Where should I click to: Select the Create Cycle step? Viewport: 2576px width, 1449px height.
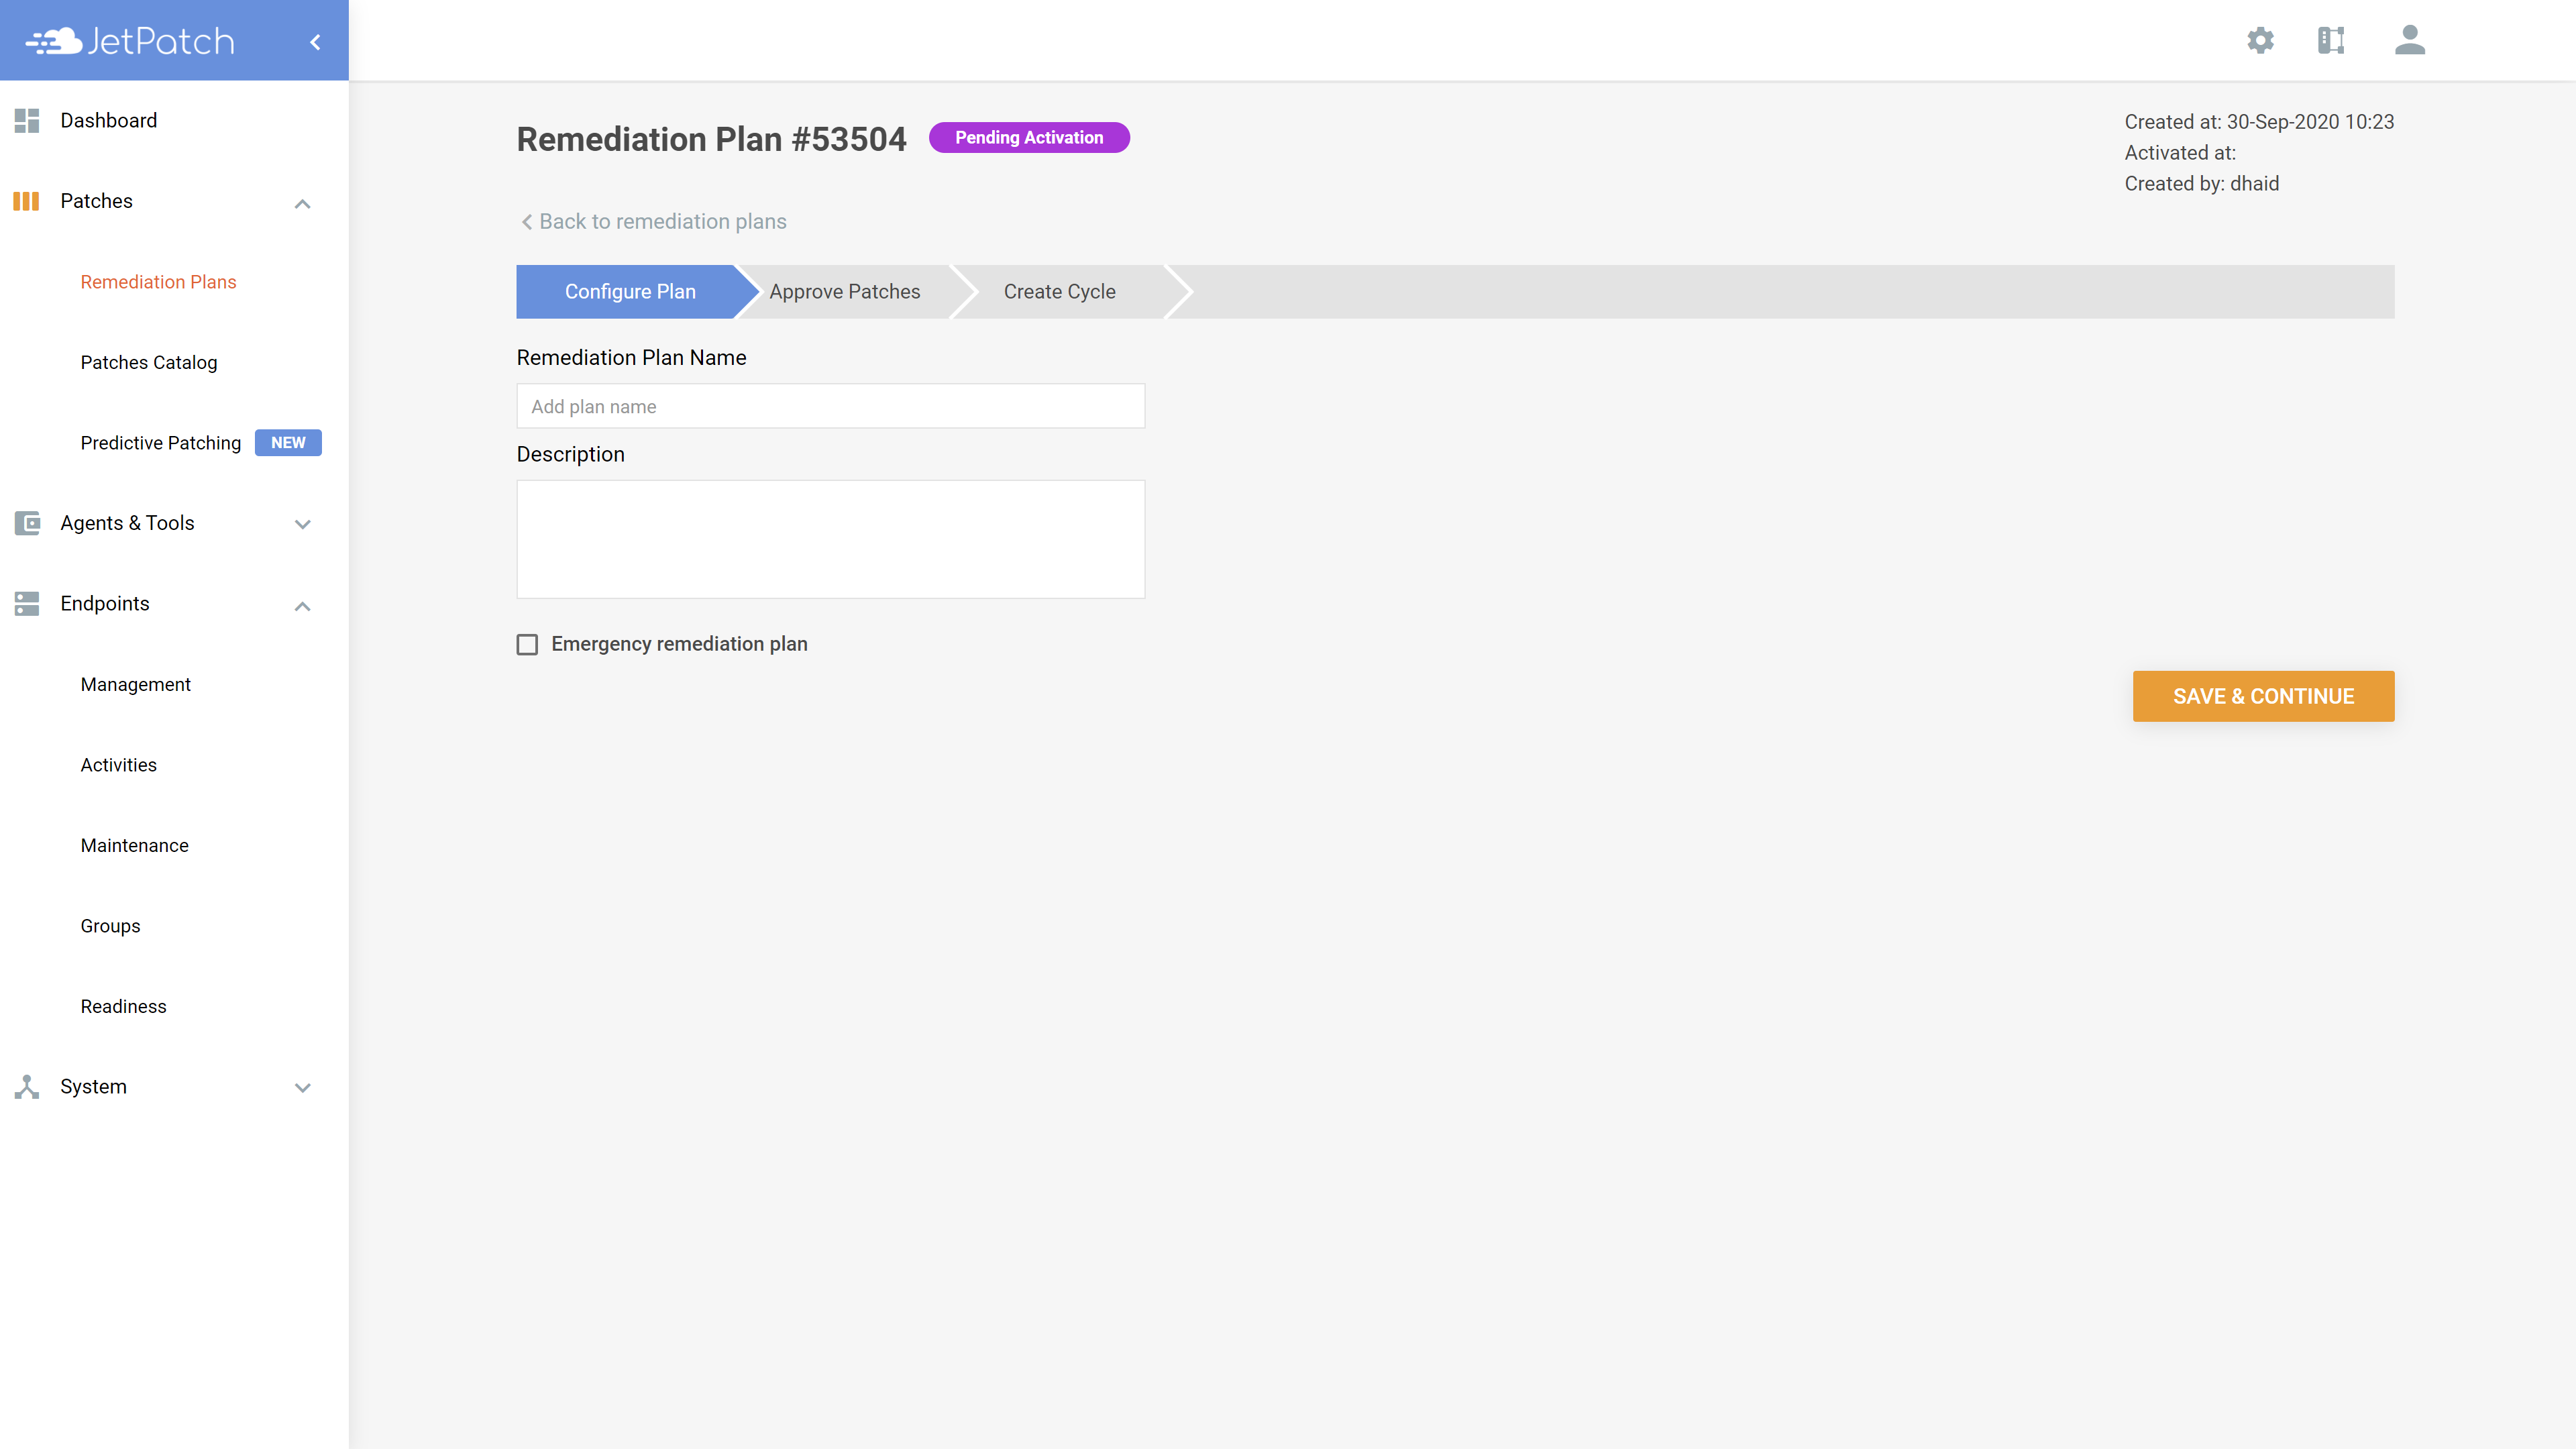click(x=1060, y=292)
